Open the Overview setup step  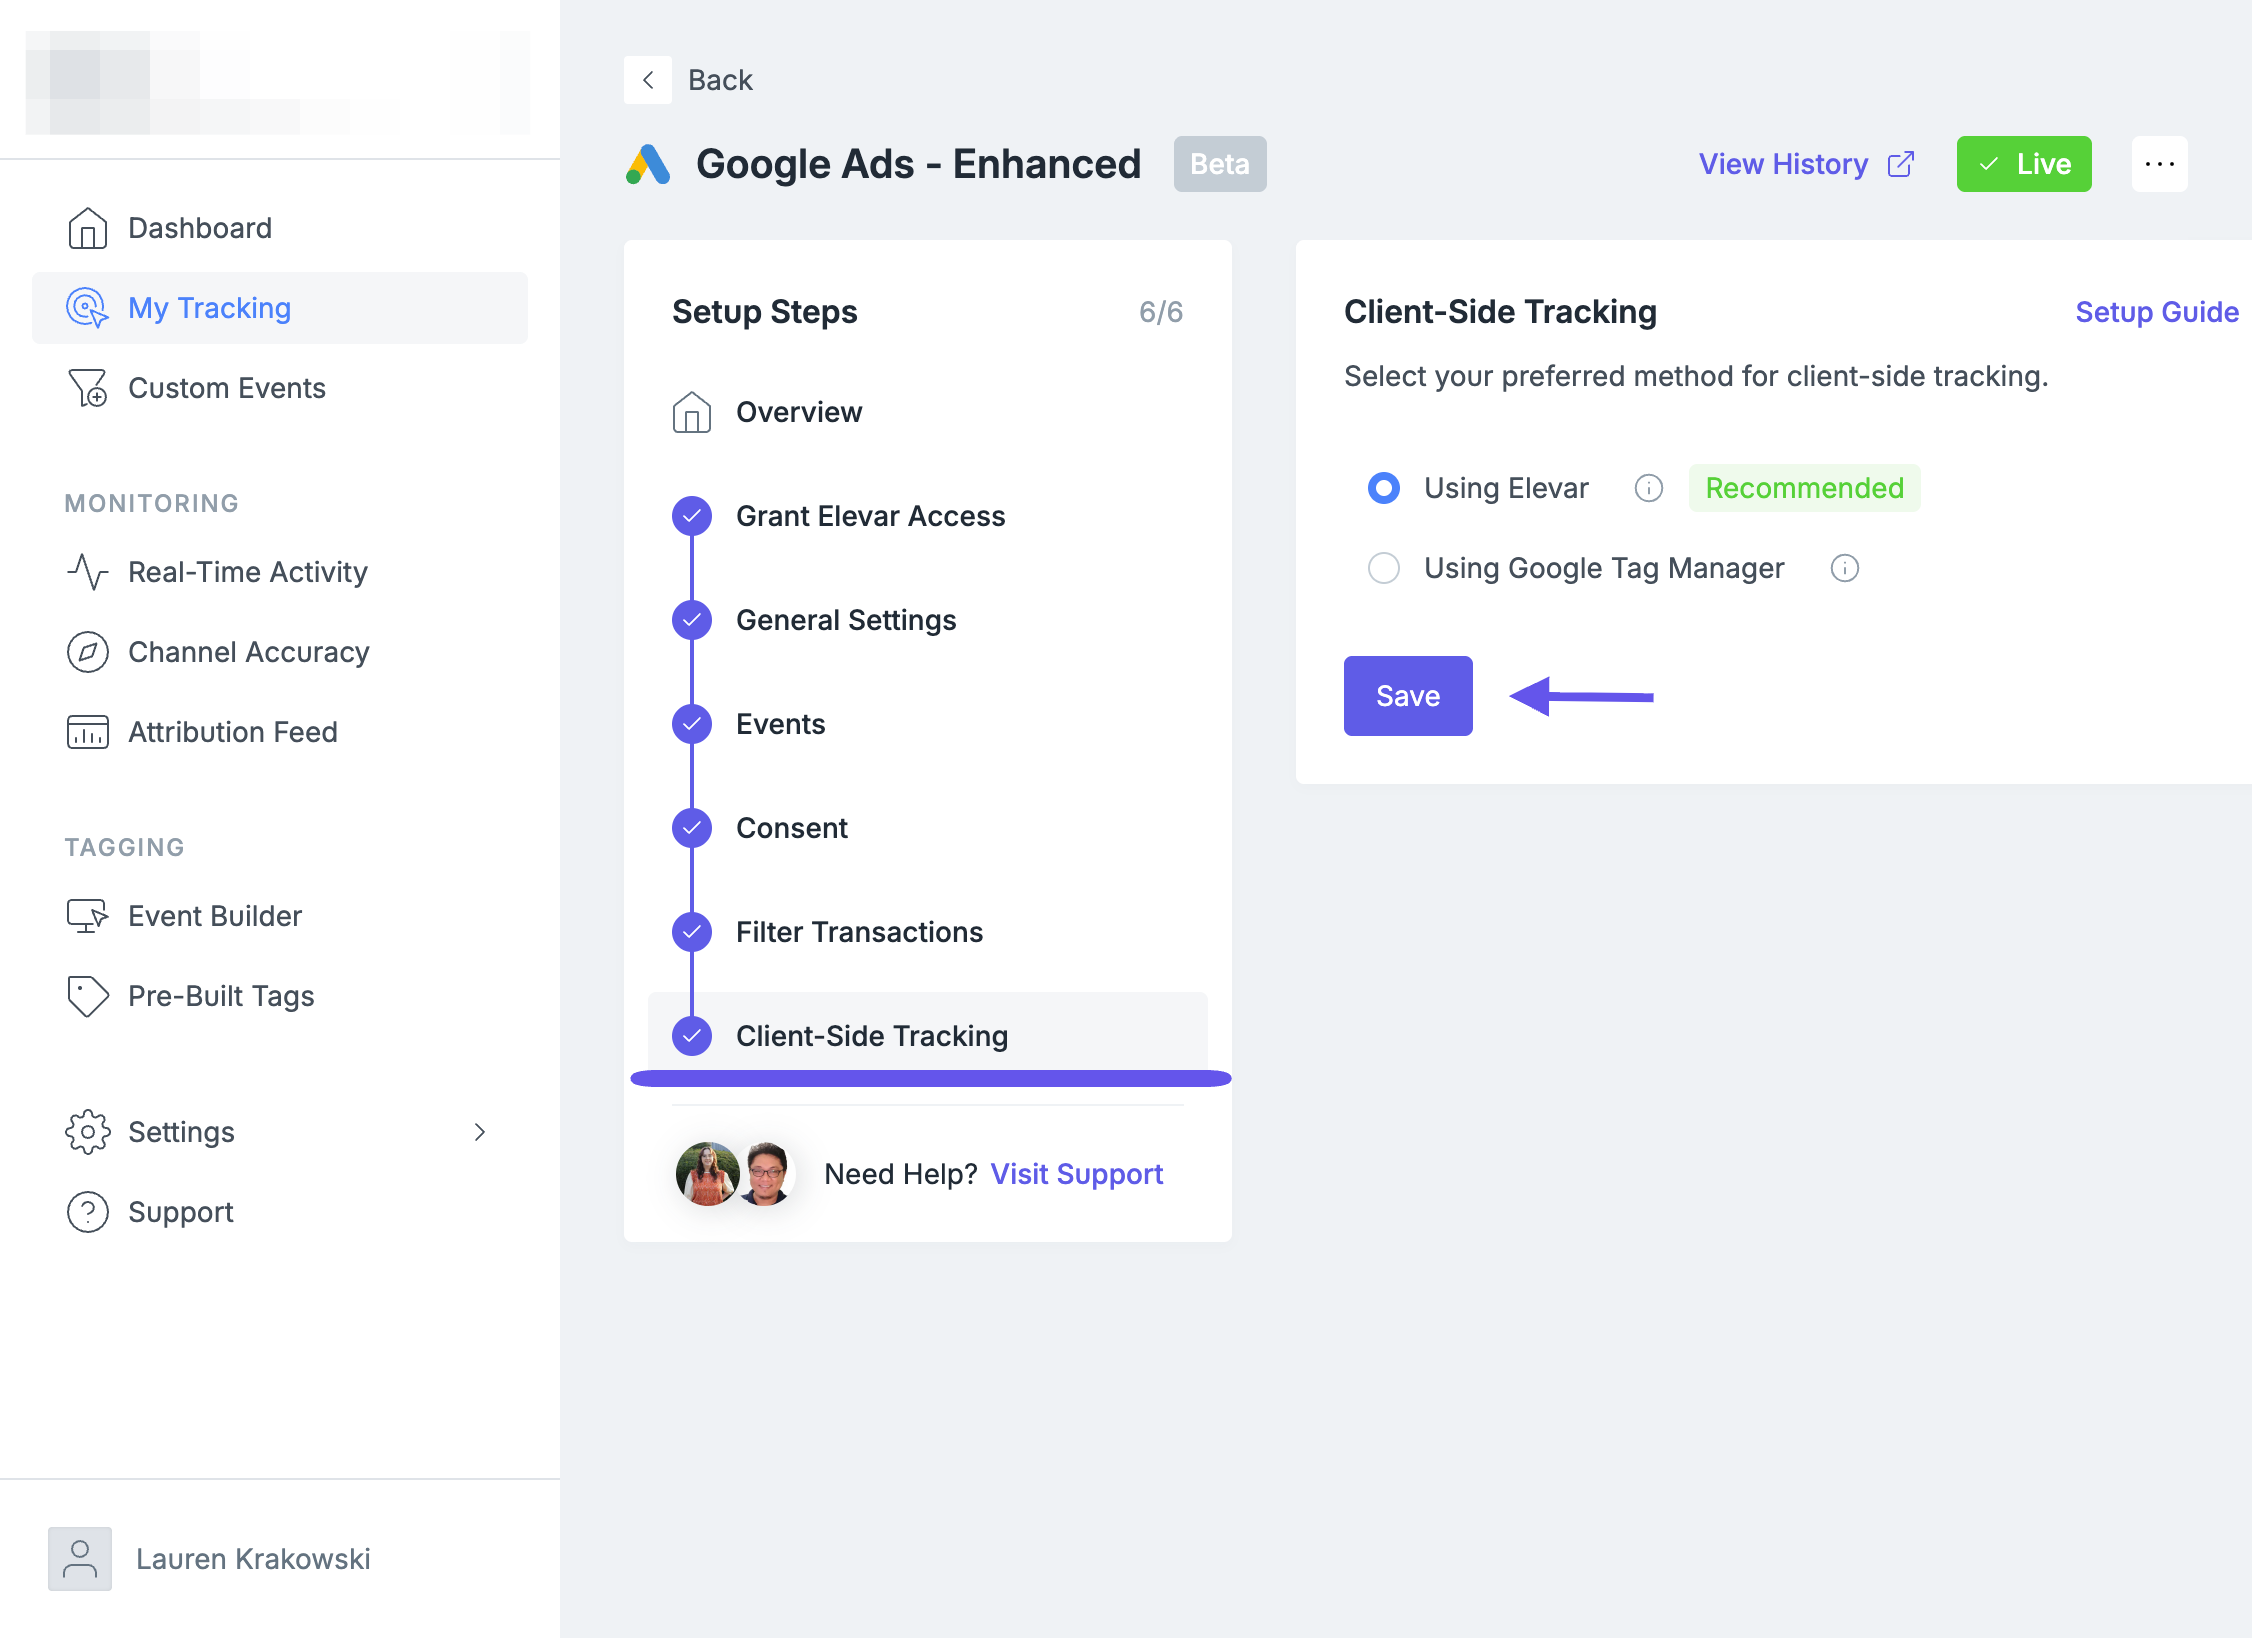click(928, 412)
